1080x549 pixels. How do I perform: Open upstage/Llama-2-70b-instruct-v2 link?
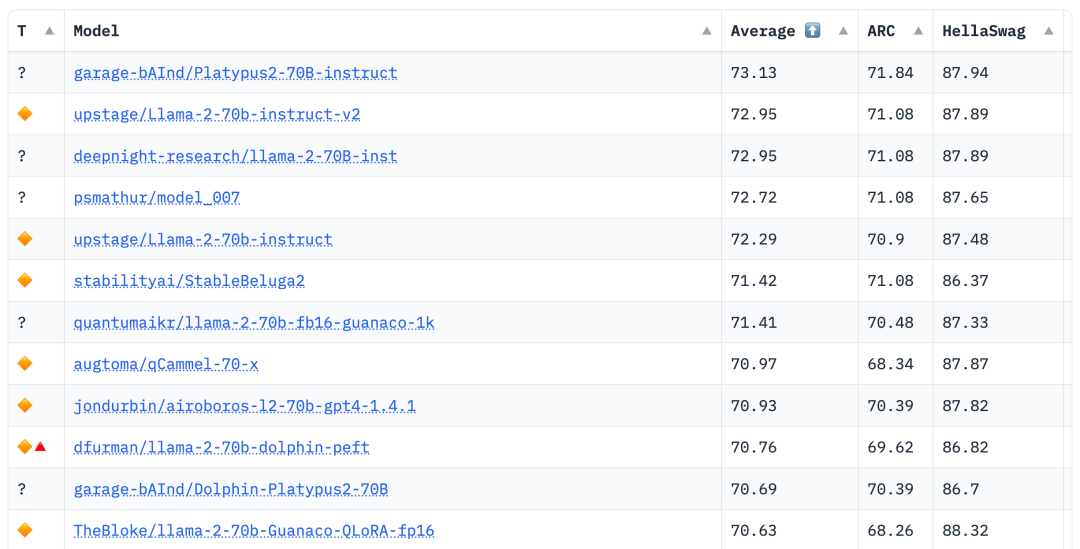217,114
